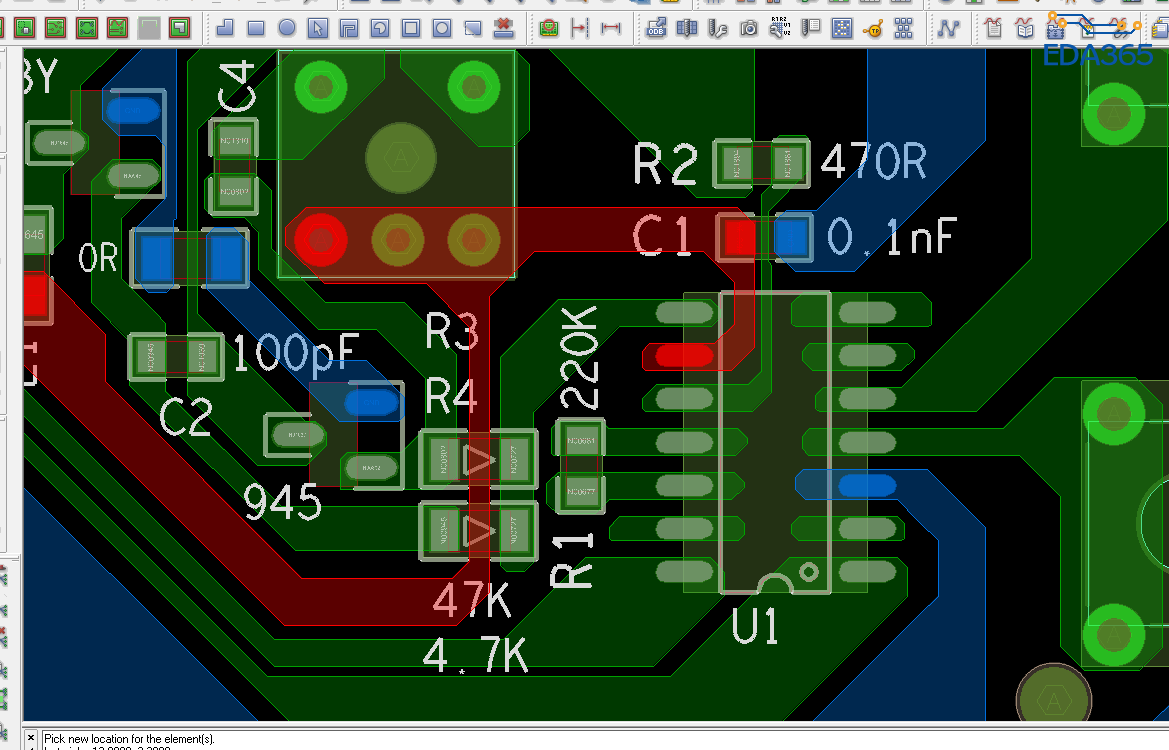1169x750 pixels.
Task: Activate the Shape Select arrow tool
Action: click(x=318, y=28)
